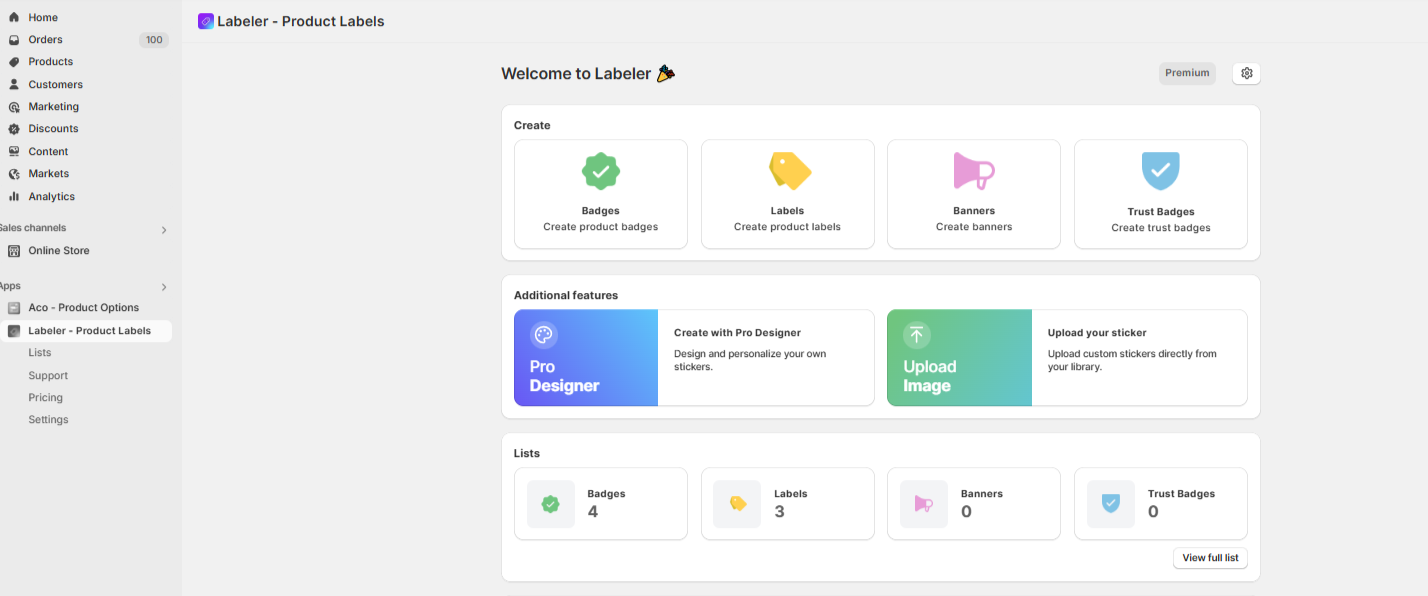The height and width of the screenshot is (596, 1428).
Task: Open Lists under Labeler app
Action: pos(40,353)
